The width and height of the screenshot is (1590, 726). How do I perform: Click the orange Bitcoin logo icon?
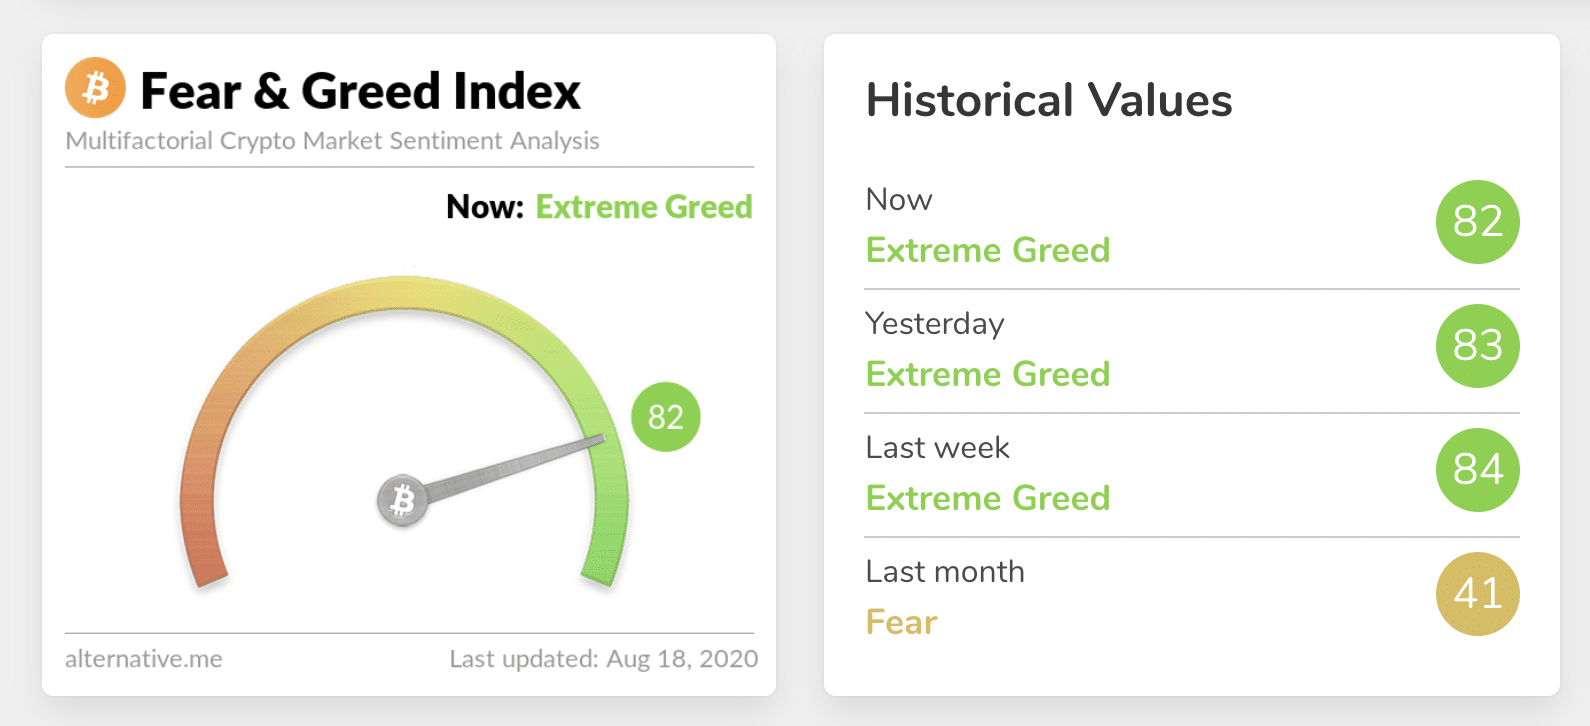95,88
